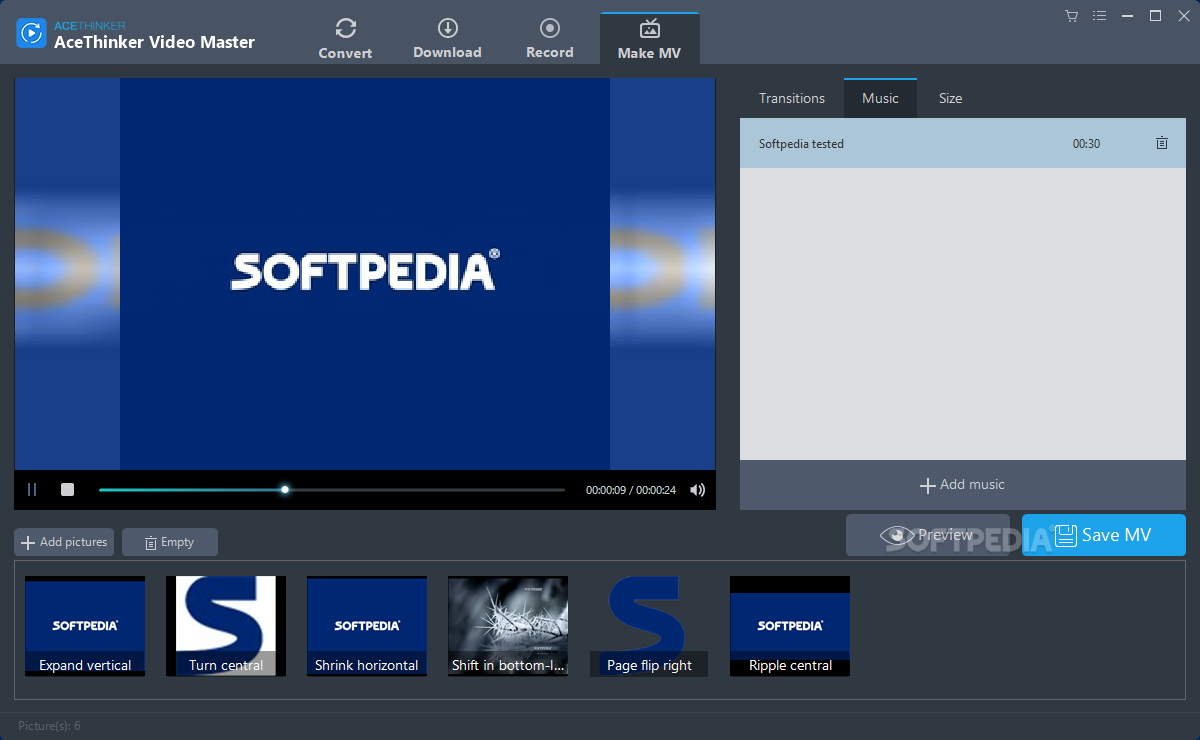The image size is (1200, 740).
Task: Mute the preview with the speaker icon
Action: click(697, 490)
